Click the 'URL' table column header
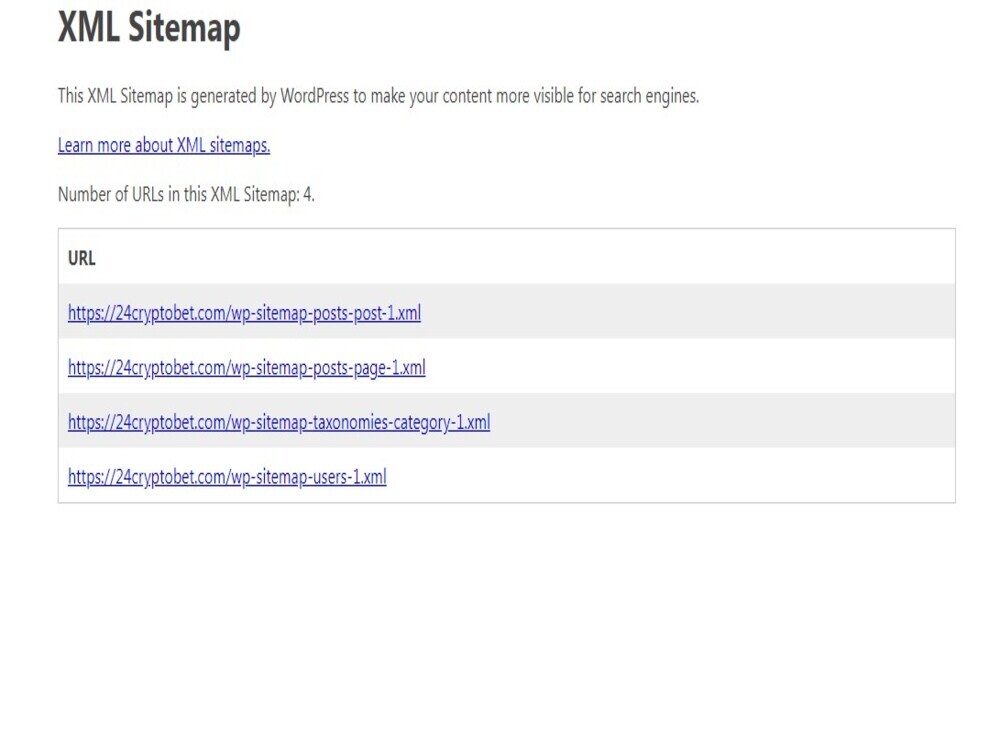1000x750 pixels. (x=82, y=258)
